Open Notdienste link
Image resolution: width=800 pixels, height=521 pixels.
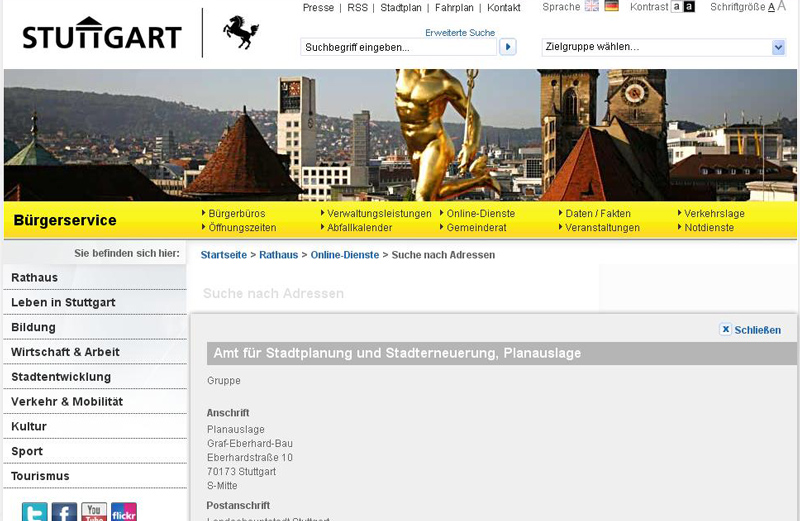[709, 228]
